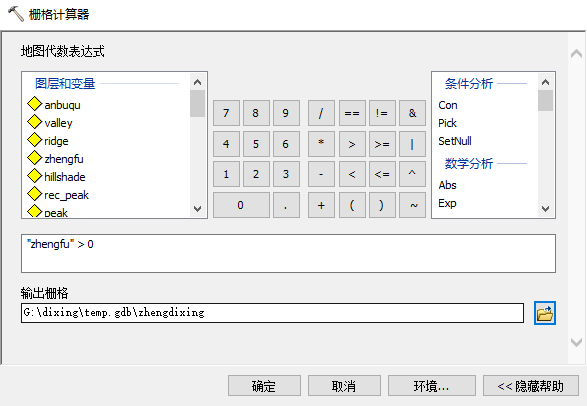Add the Con conditional function
The image size is (587, 406).
point(448,105)
